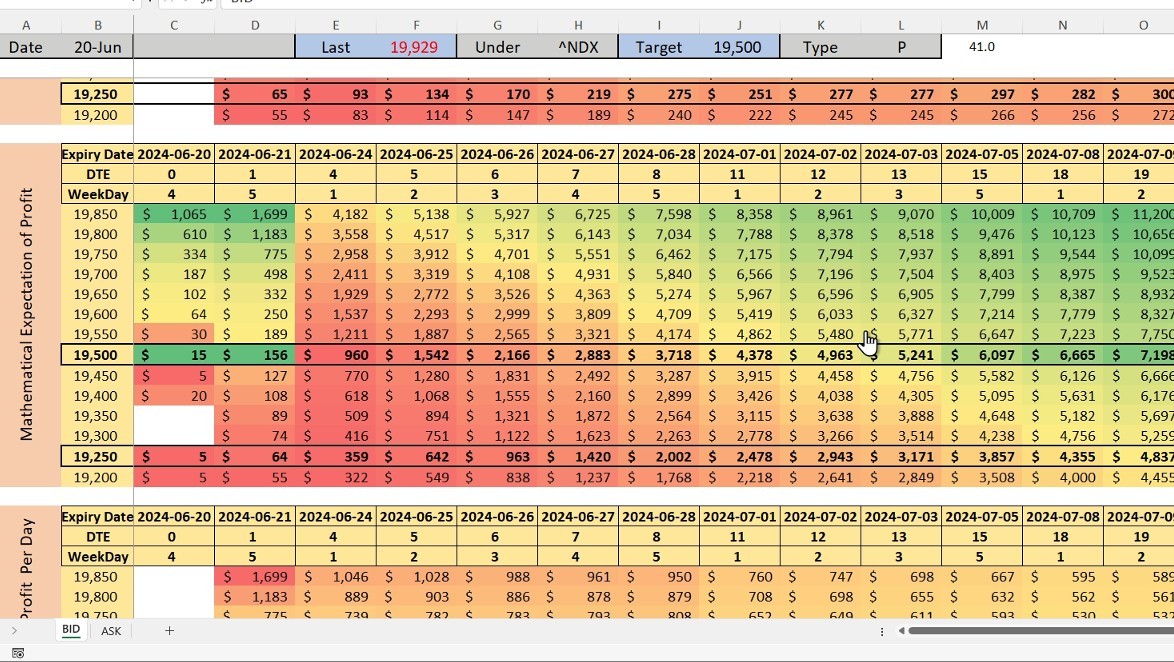Select column header M
This screenshot has width=1174, height=662.
982,24
